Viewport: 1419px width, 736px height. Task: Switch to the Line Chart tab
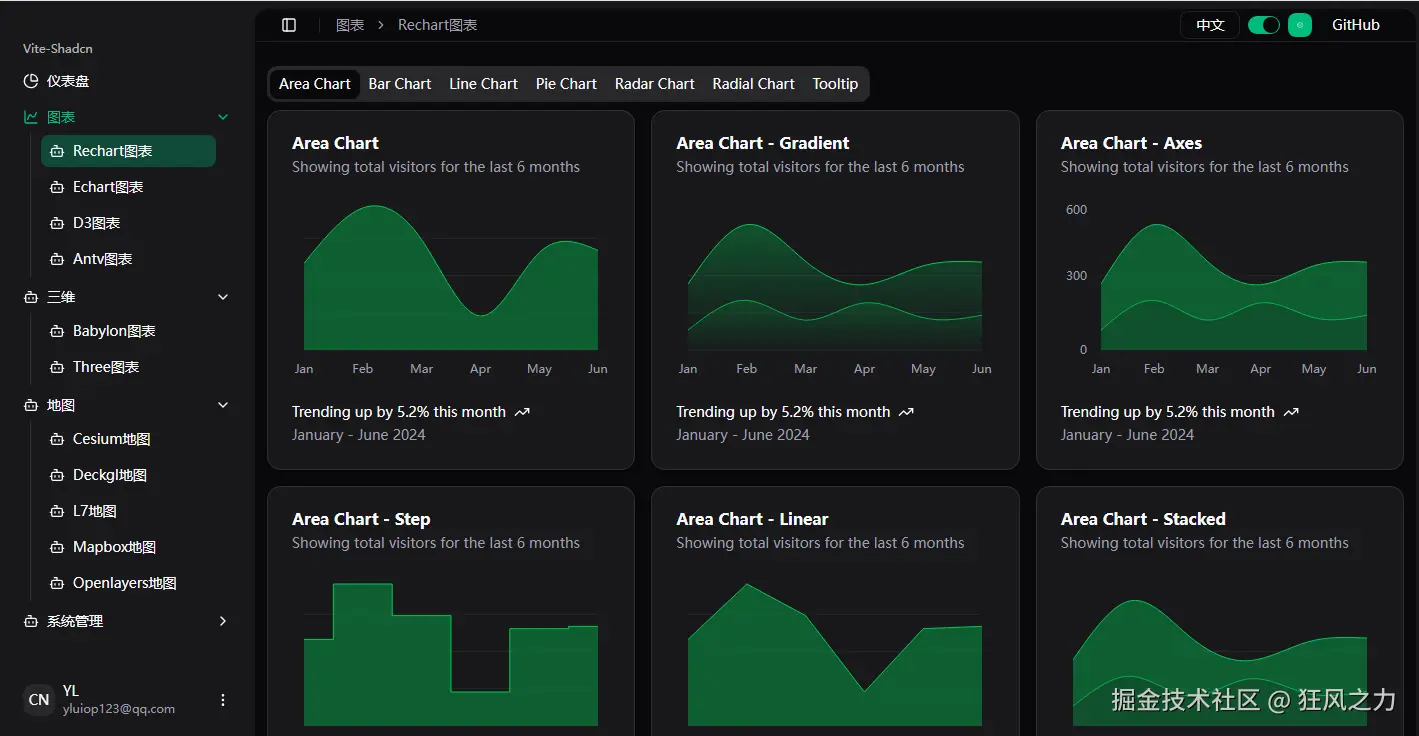(x=483, y=84)
